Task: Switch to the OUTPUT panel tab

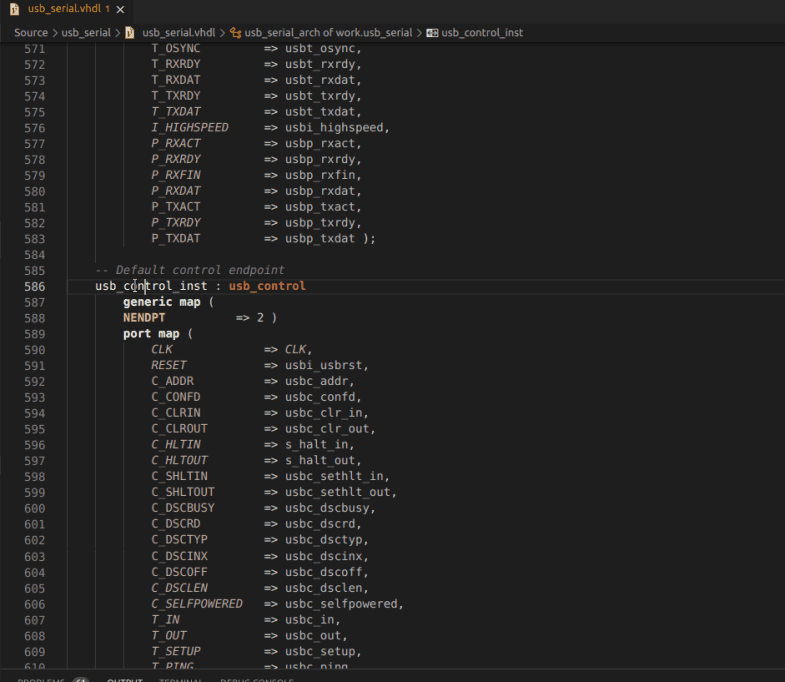Action: tap(125, 680)
